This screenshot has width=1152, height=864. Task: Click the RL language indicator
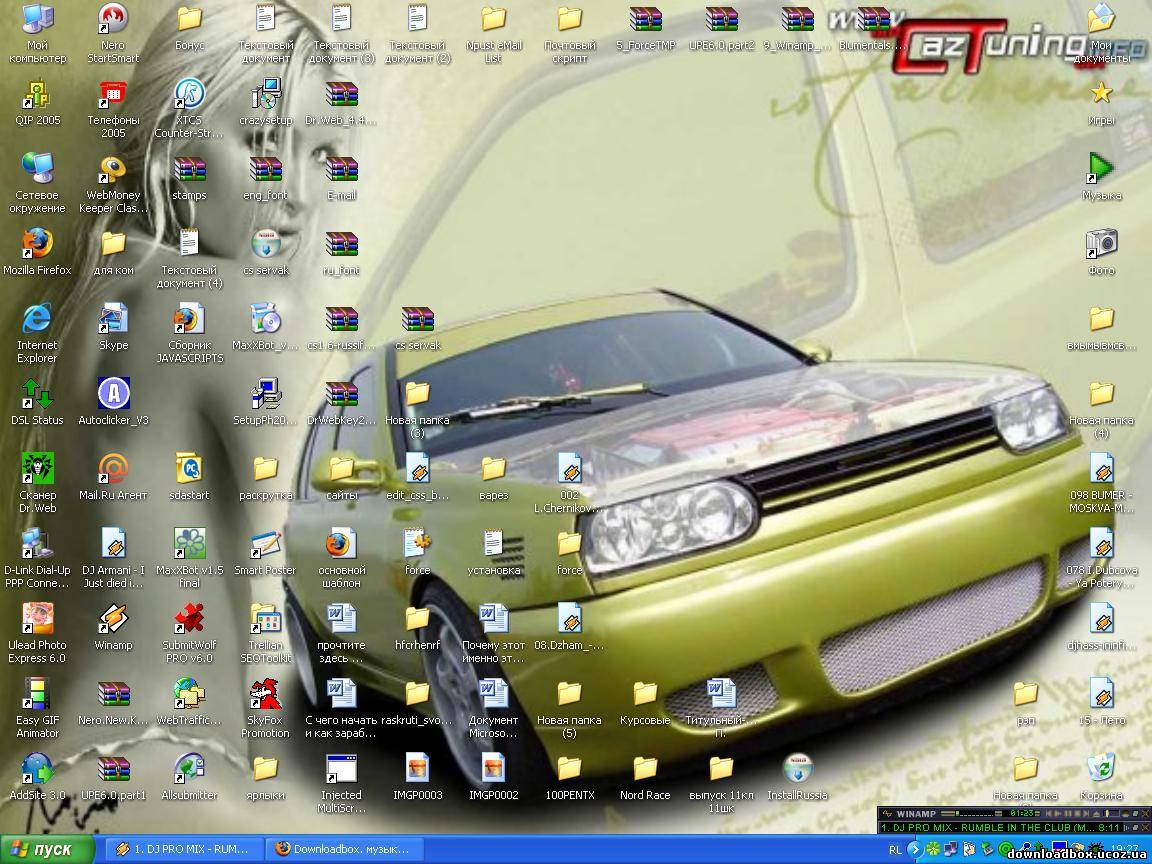pos(895,849)
